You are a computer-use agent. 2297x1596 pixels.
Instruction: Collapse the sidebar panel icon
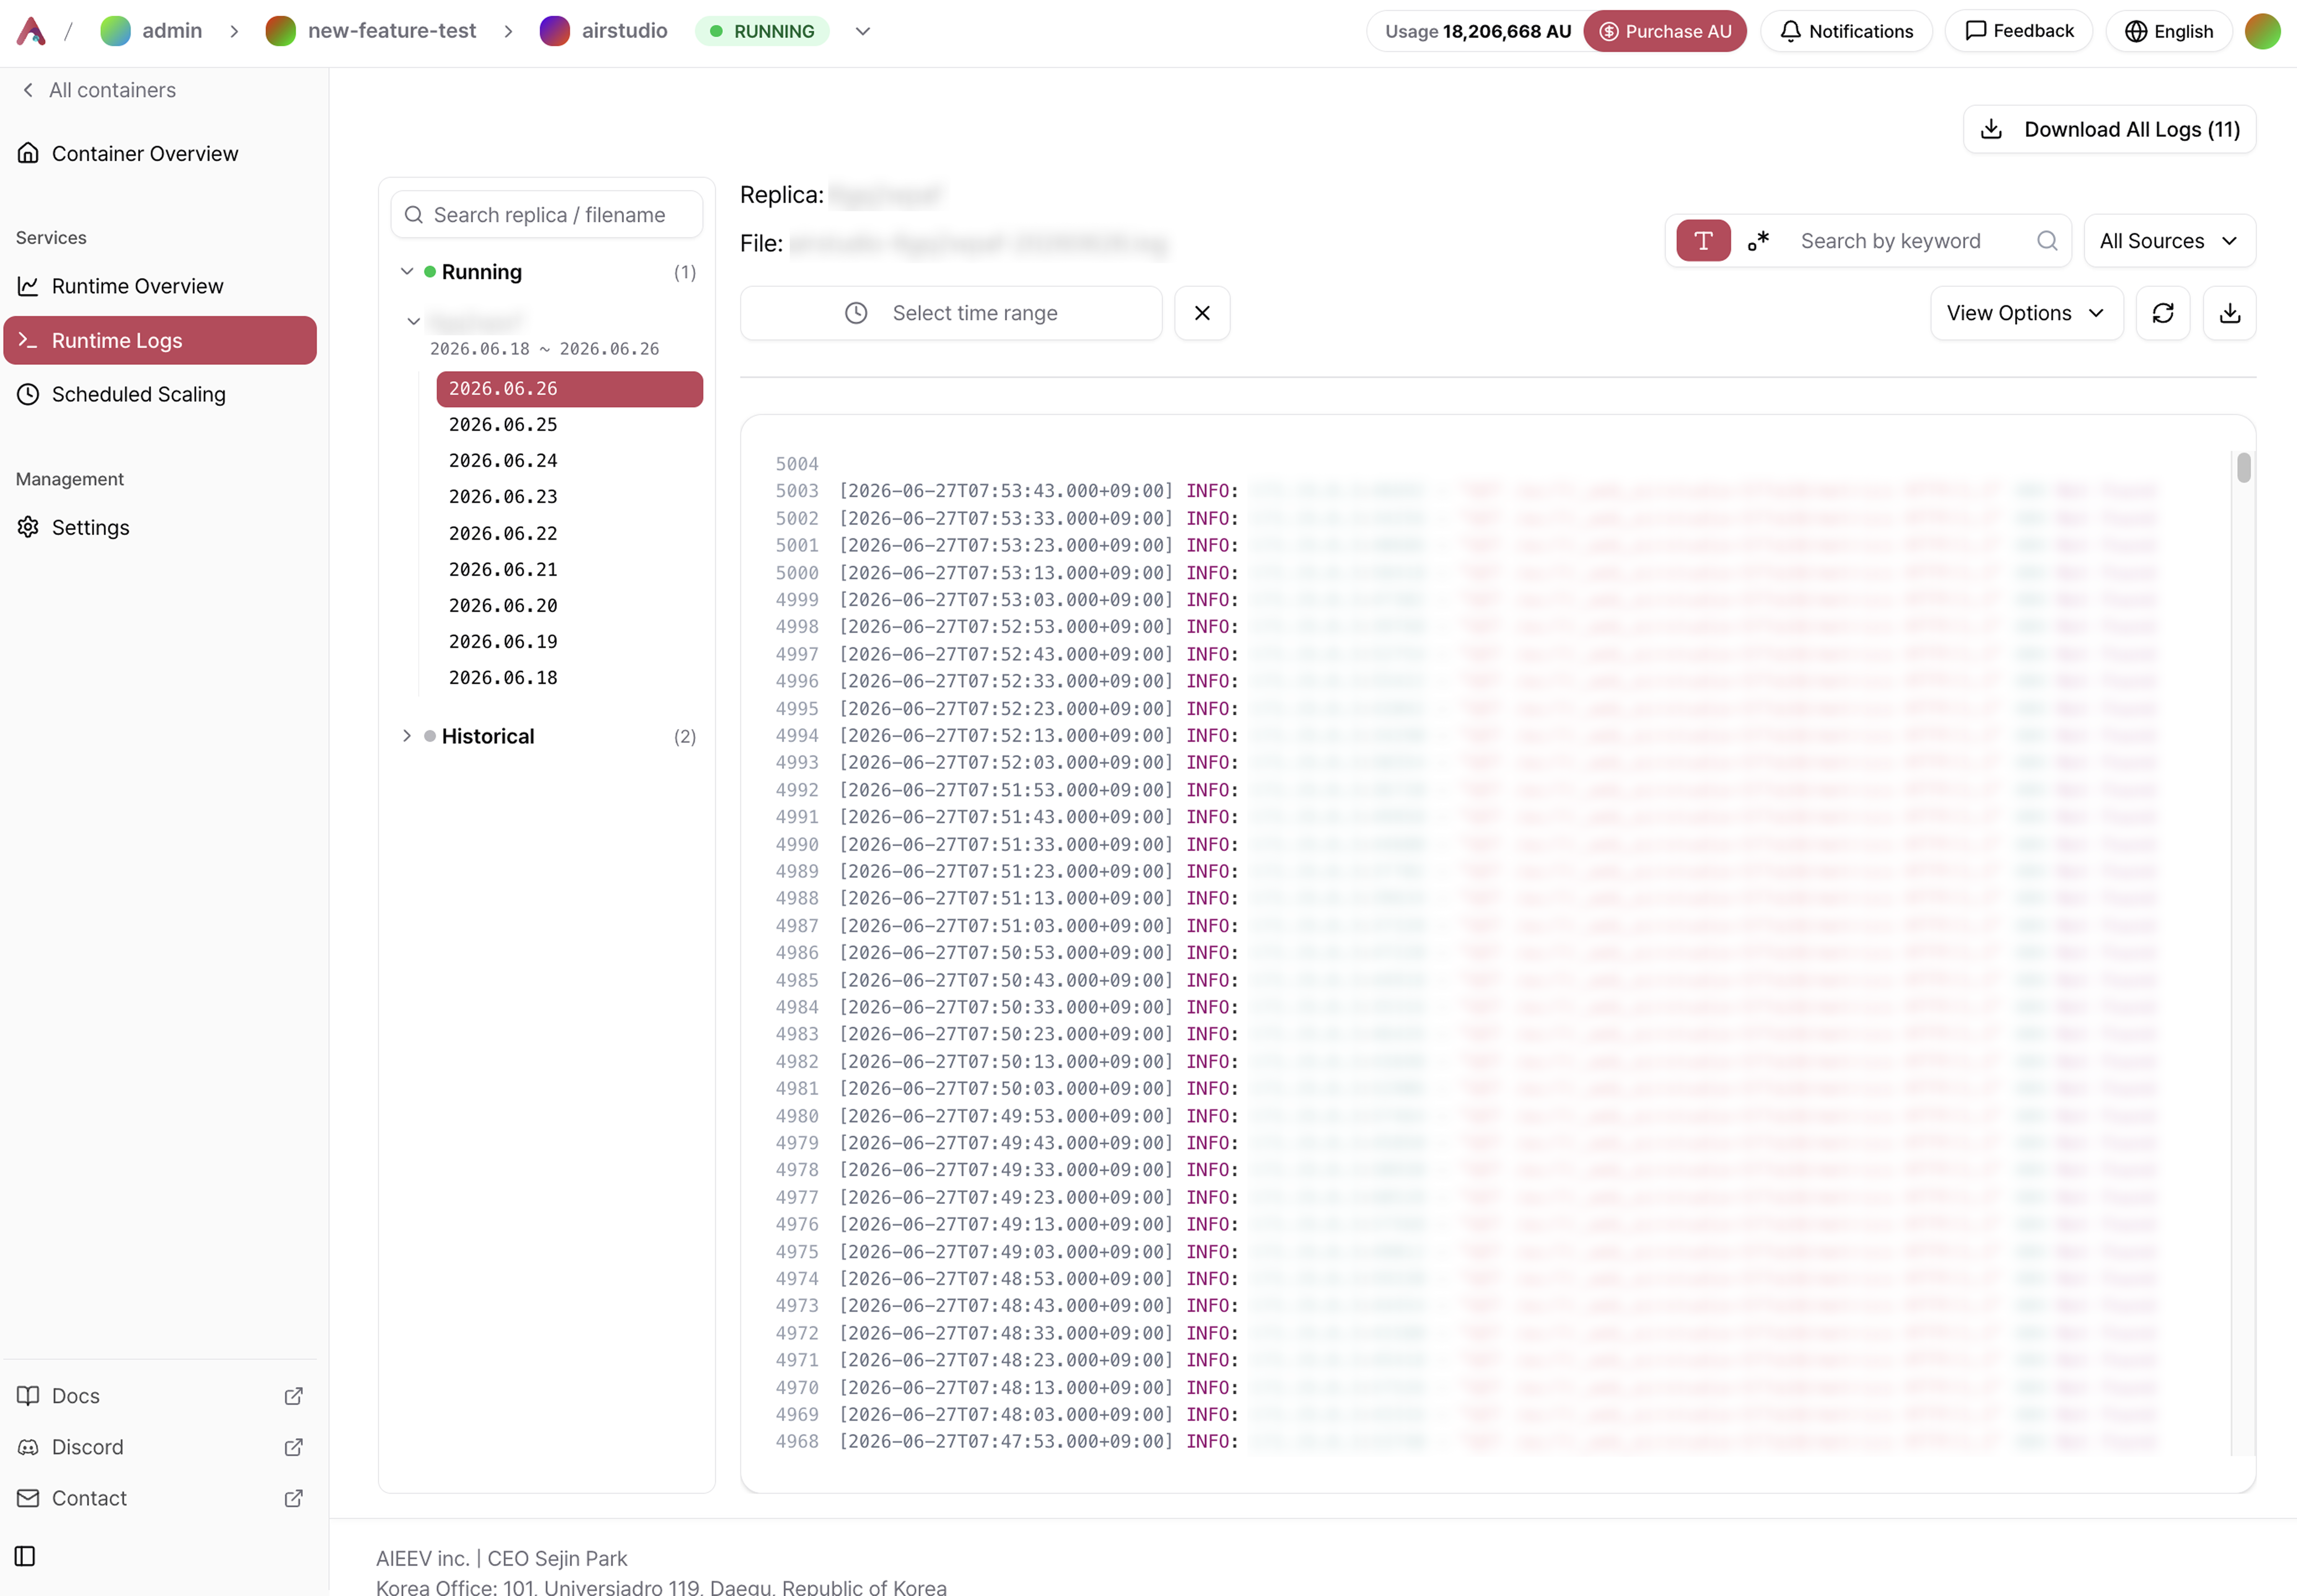26,1556
